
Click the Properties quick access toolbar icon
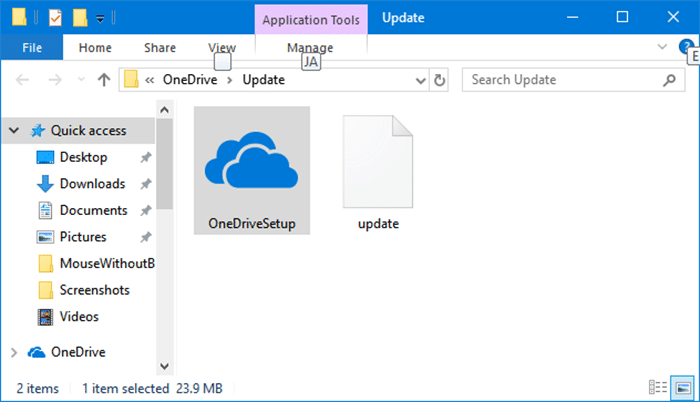[x=55, y=18]
